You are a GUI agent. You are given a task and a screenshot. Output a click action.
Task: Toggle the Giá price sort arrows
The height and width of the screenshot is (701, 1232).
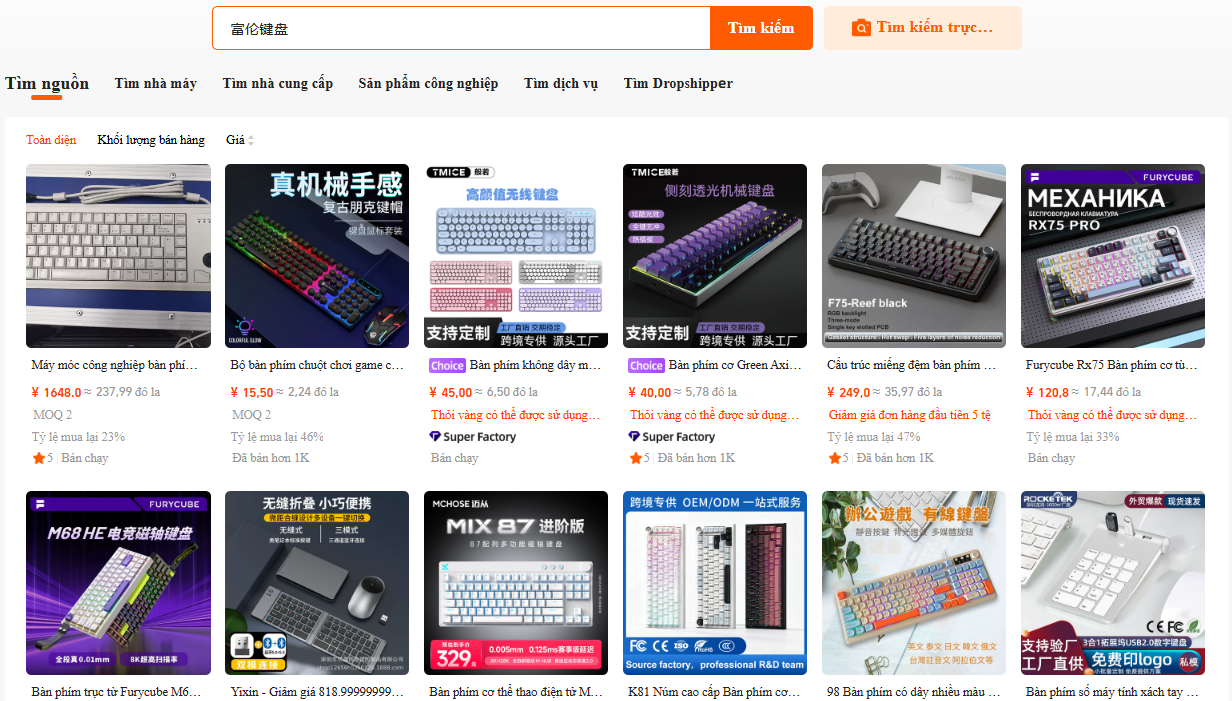[x=251, y=140]
